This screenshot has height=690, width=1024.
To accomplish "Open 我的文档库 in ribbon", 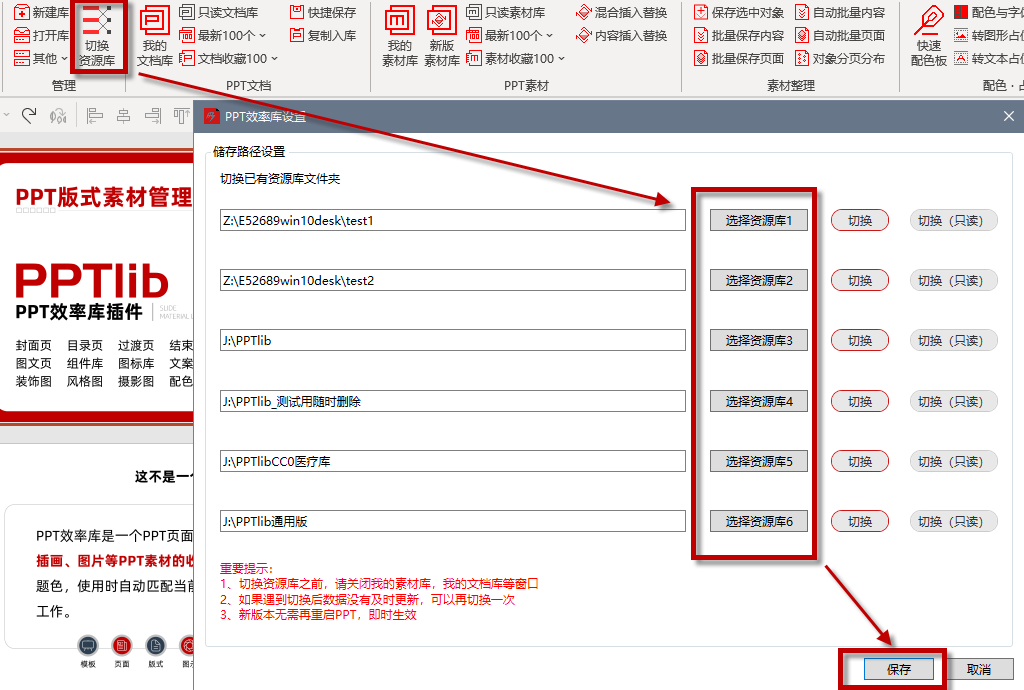I will tap(155, 35).
